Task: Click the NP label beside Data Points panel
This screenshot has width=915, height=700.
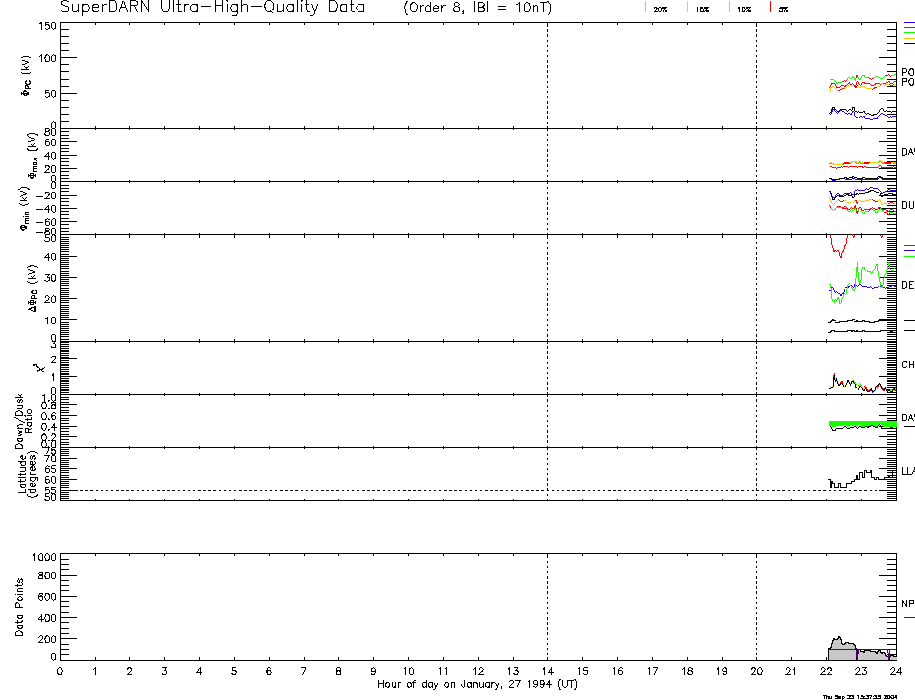Action: pos(907,604)
